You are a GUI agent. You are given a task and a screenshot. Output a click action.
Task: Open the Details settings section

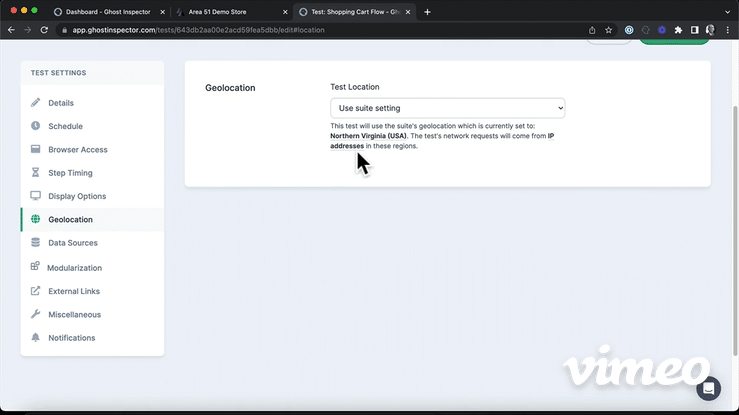pyautogui.click(x=92, y=103)
